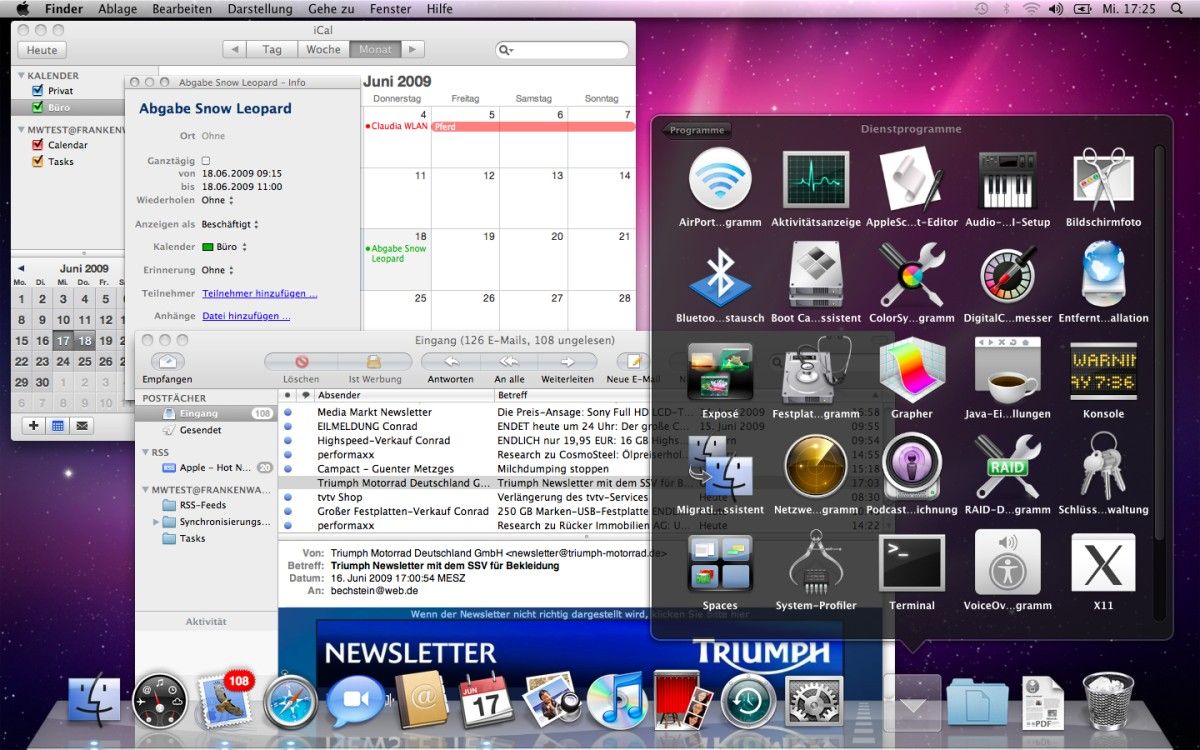This screenshot has width=1200, height=750.
Task: Open the Terminal utility icon
Action: point(911,563)
